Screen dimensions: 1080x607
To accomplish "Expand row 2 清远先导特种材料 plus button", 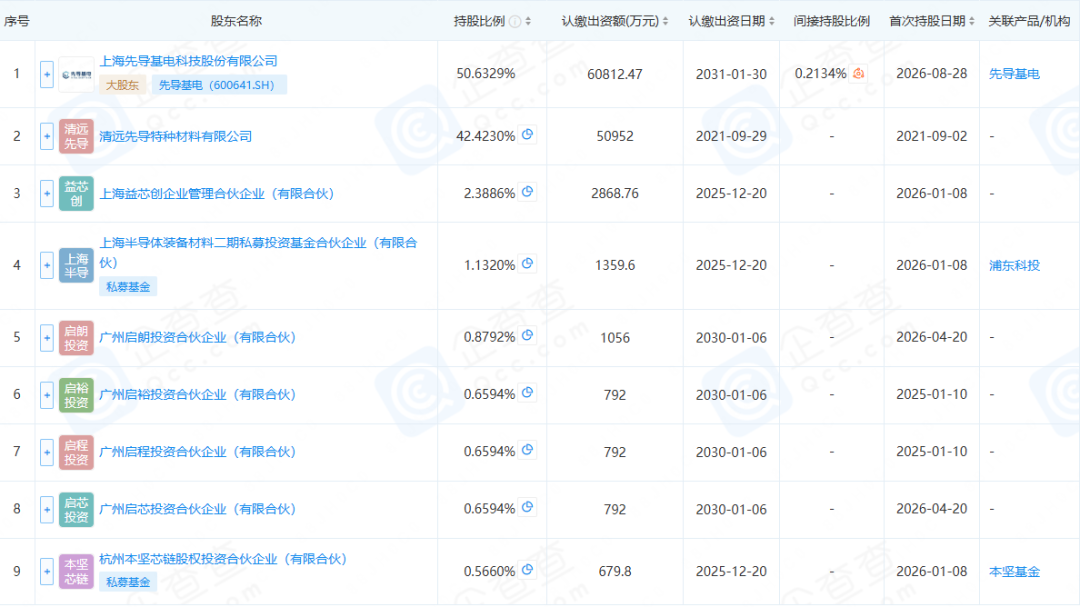I will click(47, 136).
